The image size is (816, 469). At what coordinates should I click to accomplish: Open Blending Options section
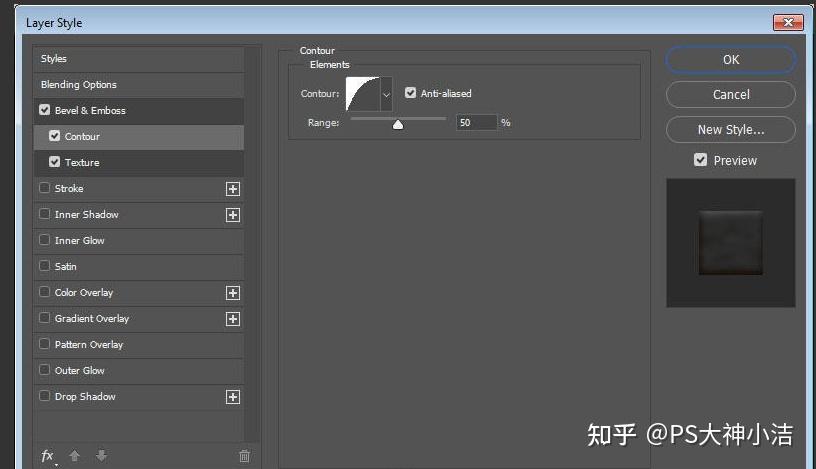139,85
